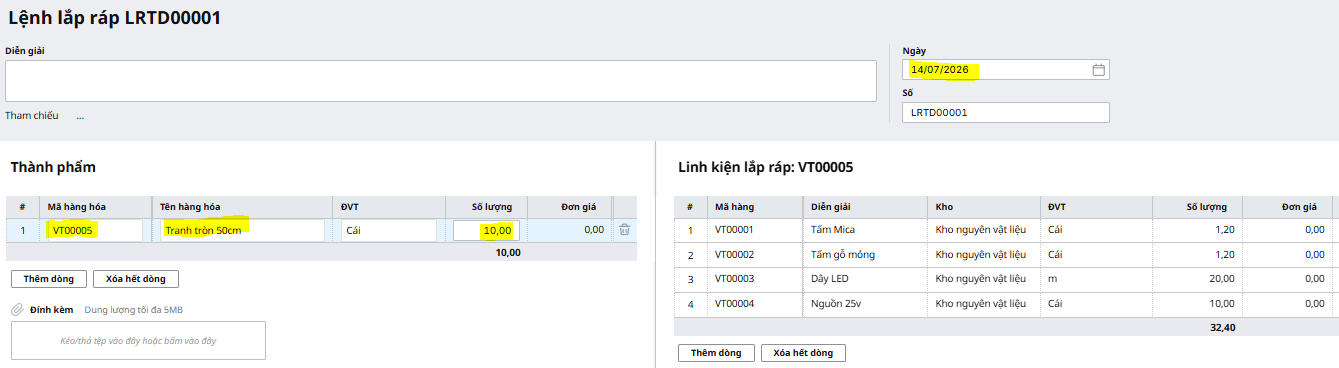Click the ĐVT field Cái in Thành phẩm
1339x368 pixels.
click(389, 230)
